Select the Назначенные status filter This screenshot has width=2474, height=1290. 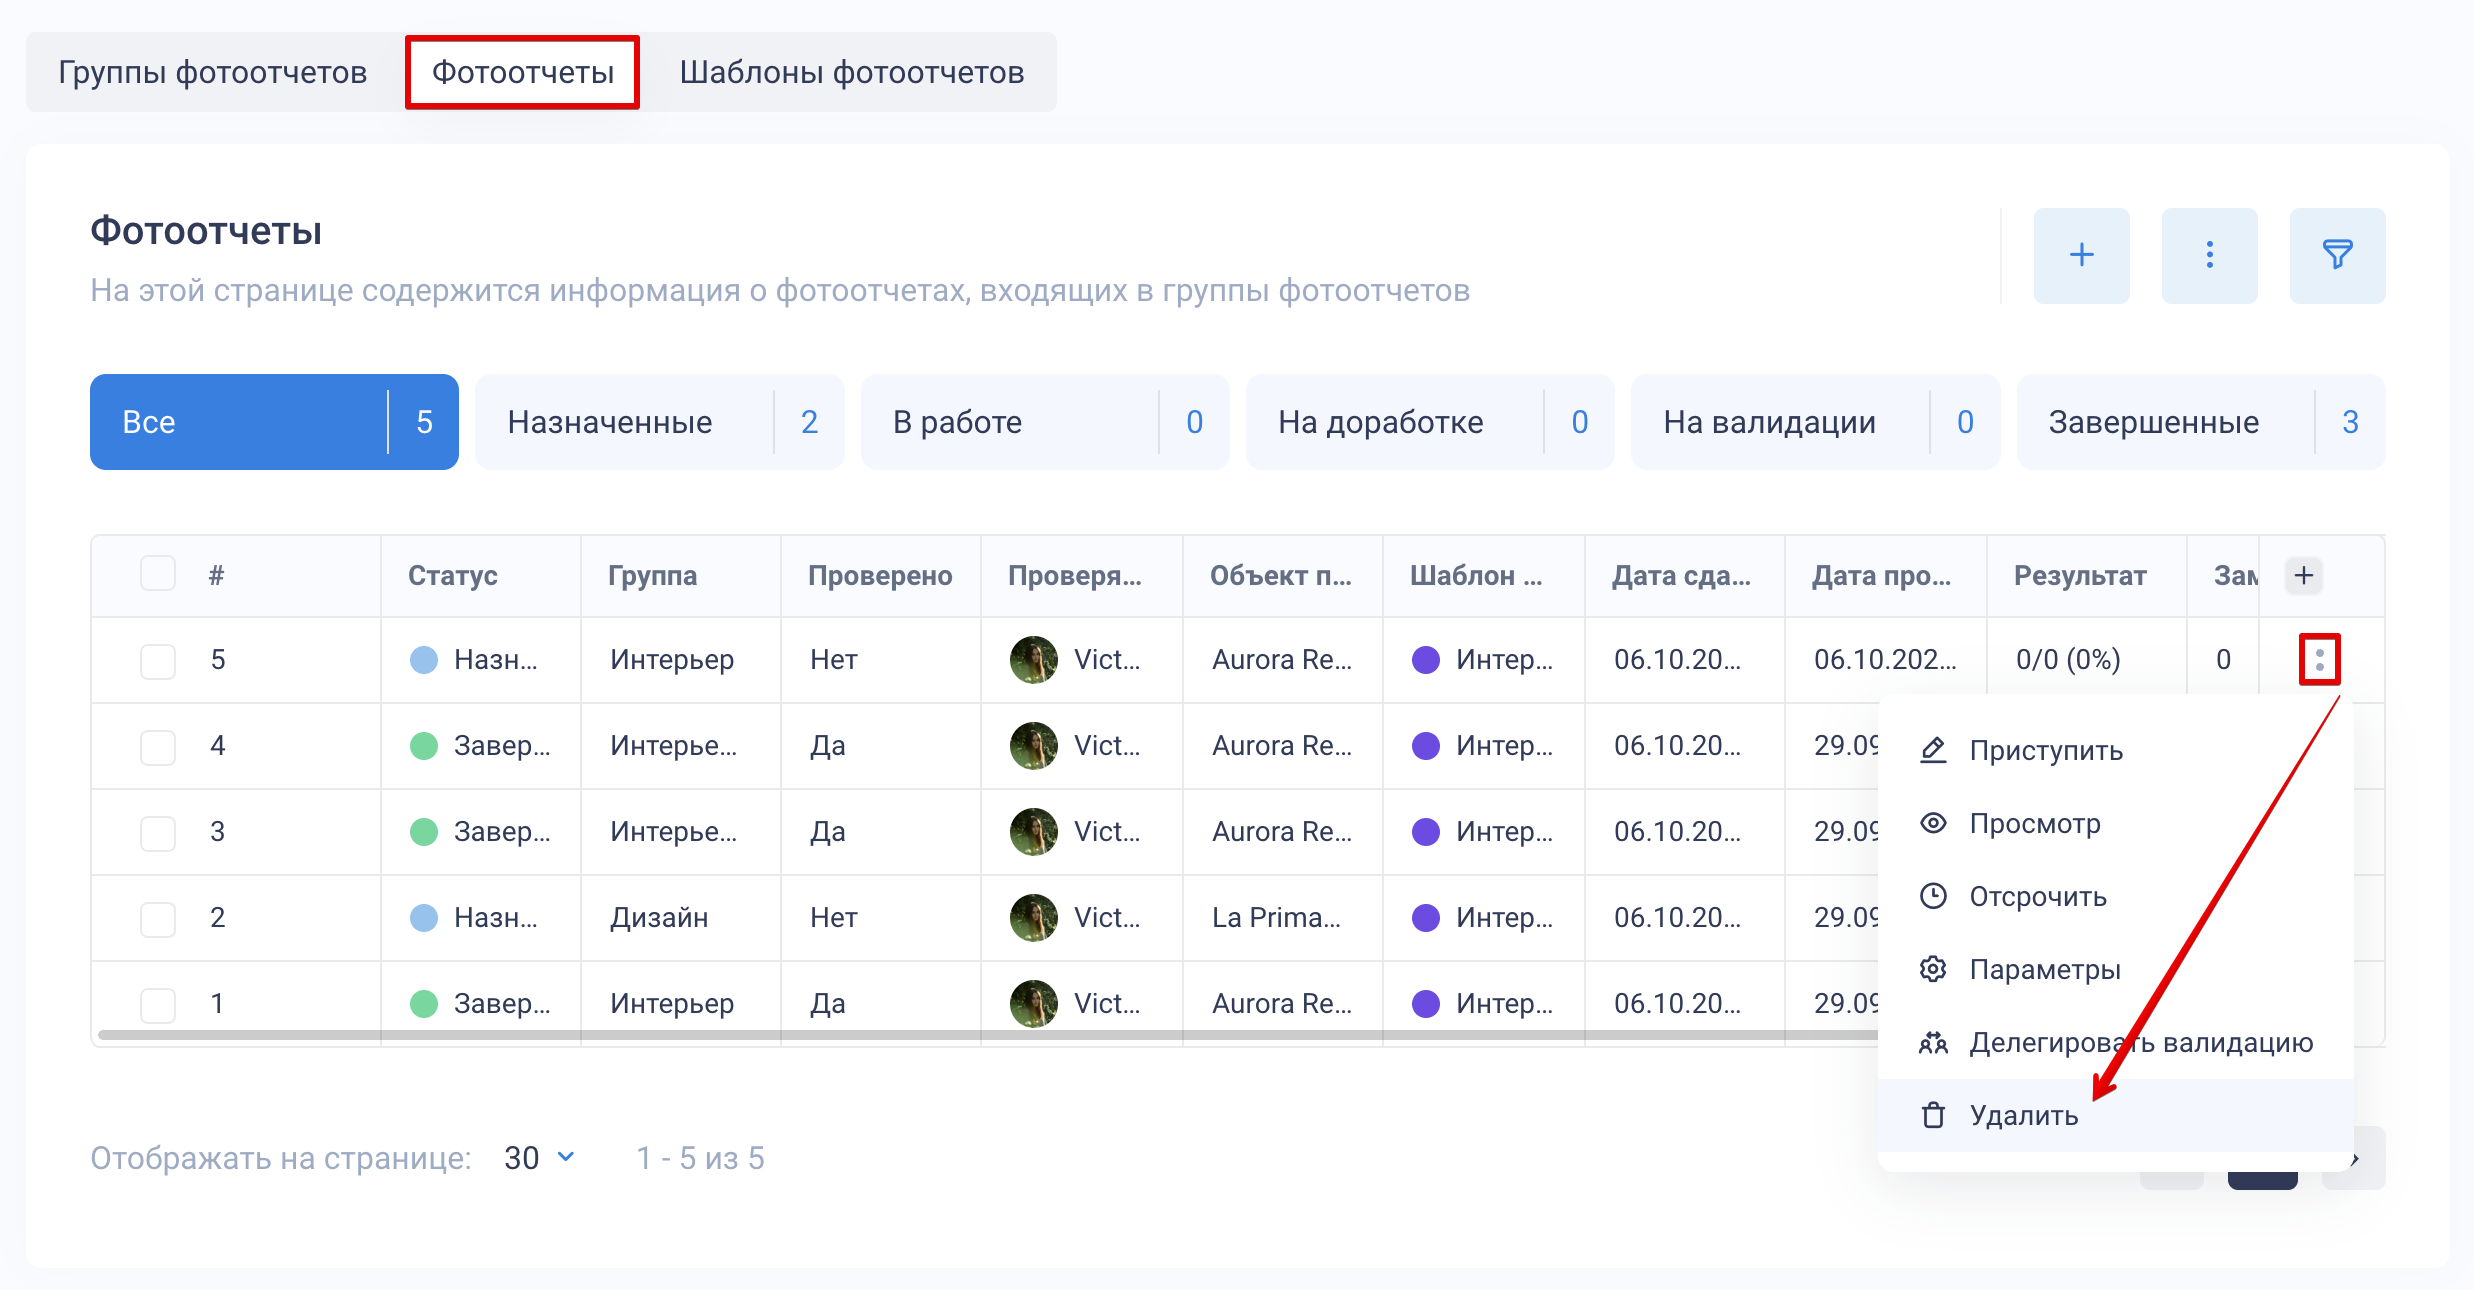click(x=659, y=422)
